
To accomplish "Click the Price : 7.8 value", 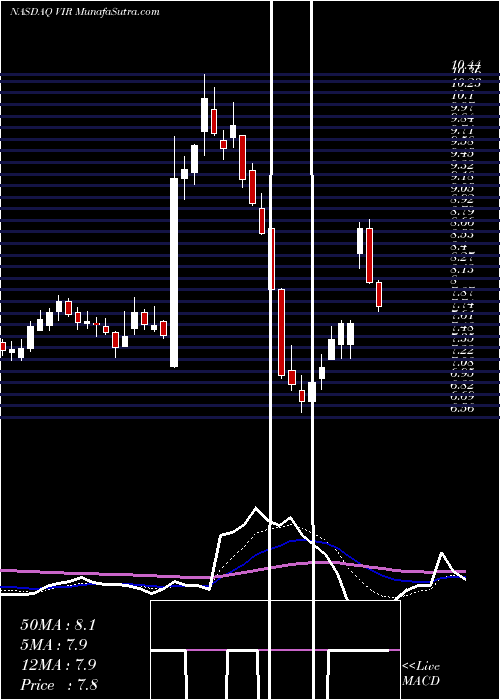I will click(x=59, y=685).
